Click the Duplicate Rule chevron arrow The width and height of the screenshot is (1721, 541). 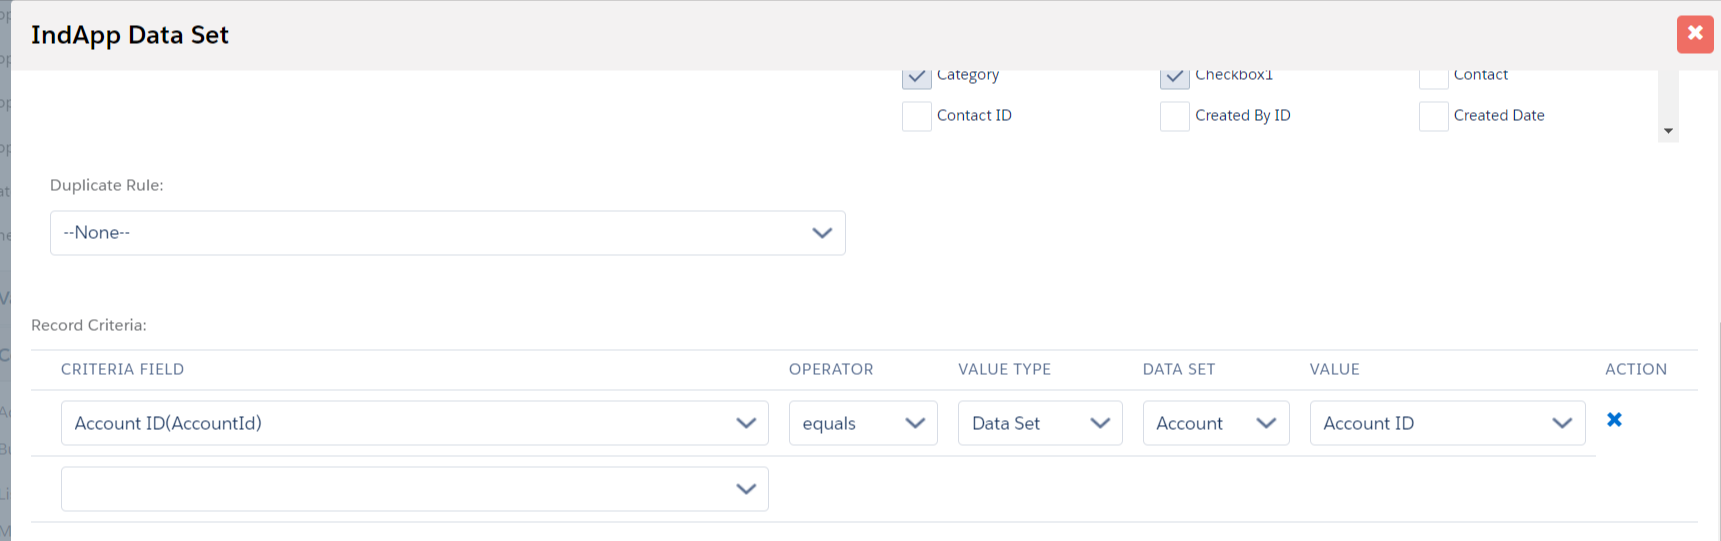822,233
